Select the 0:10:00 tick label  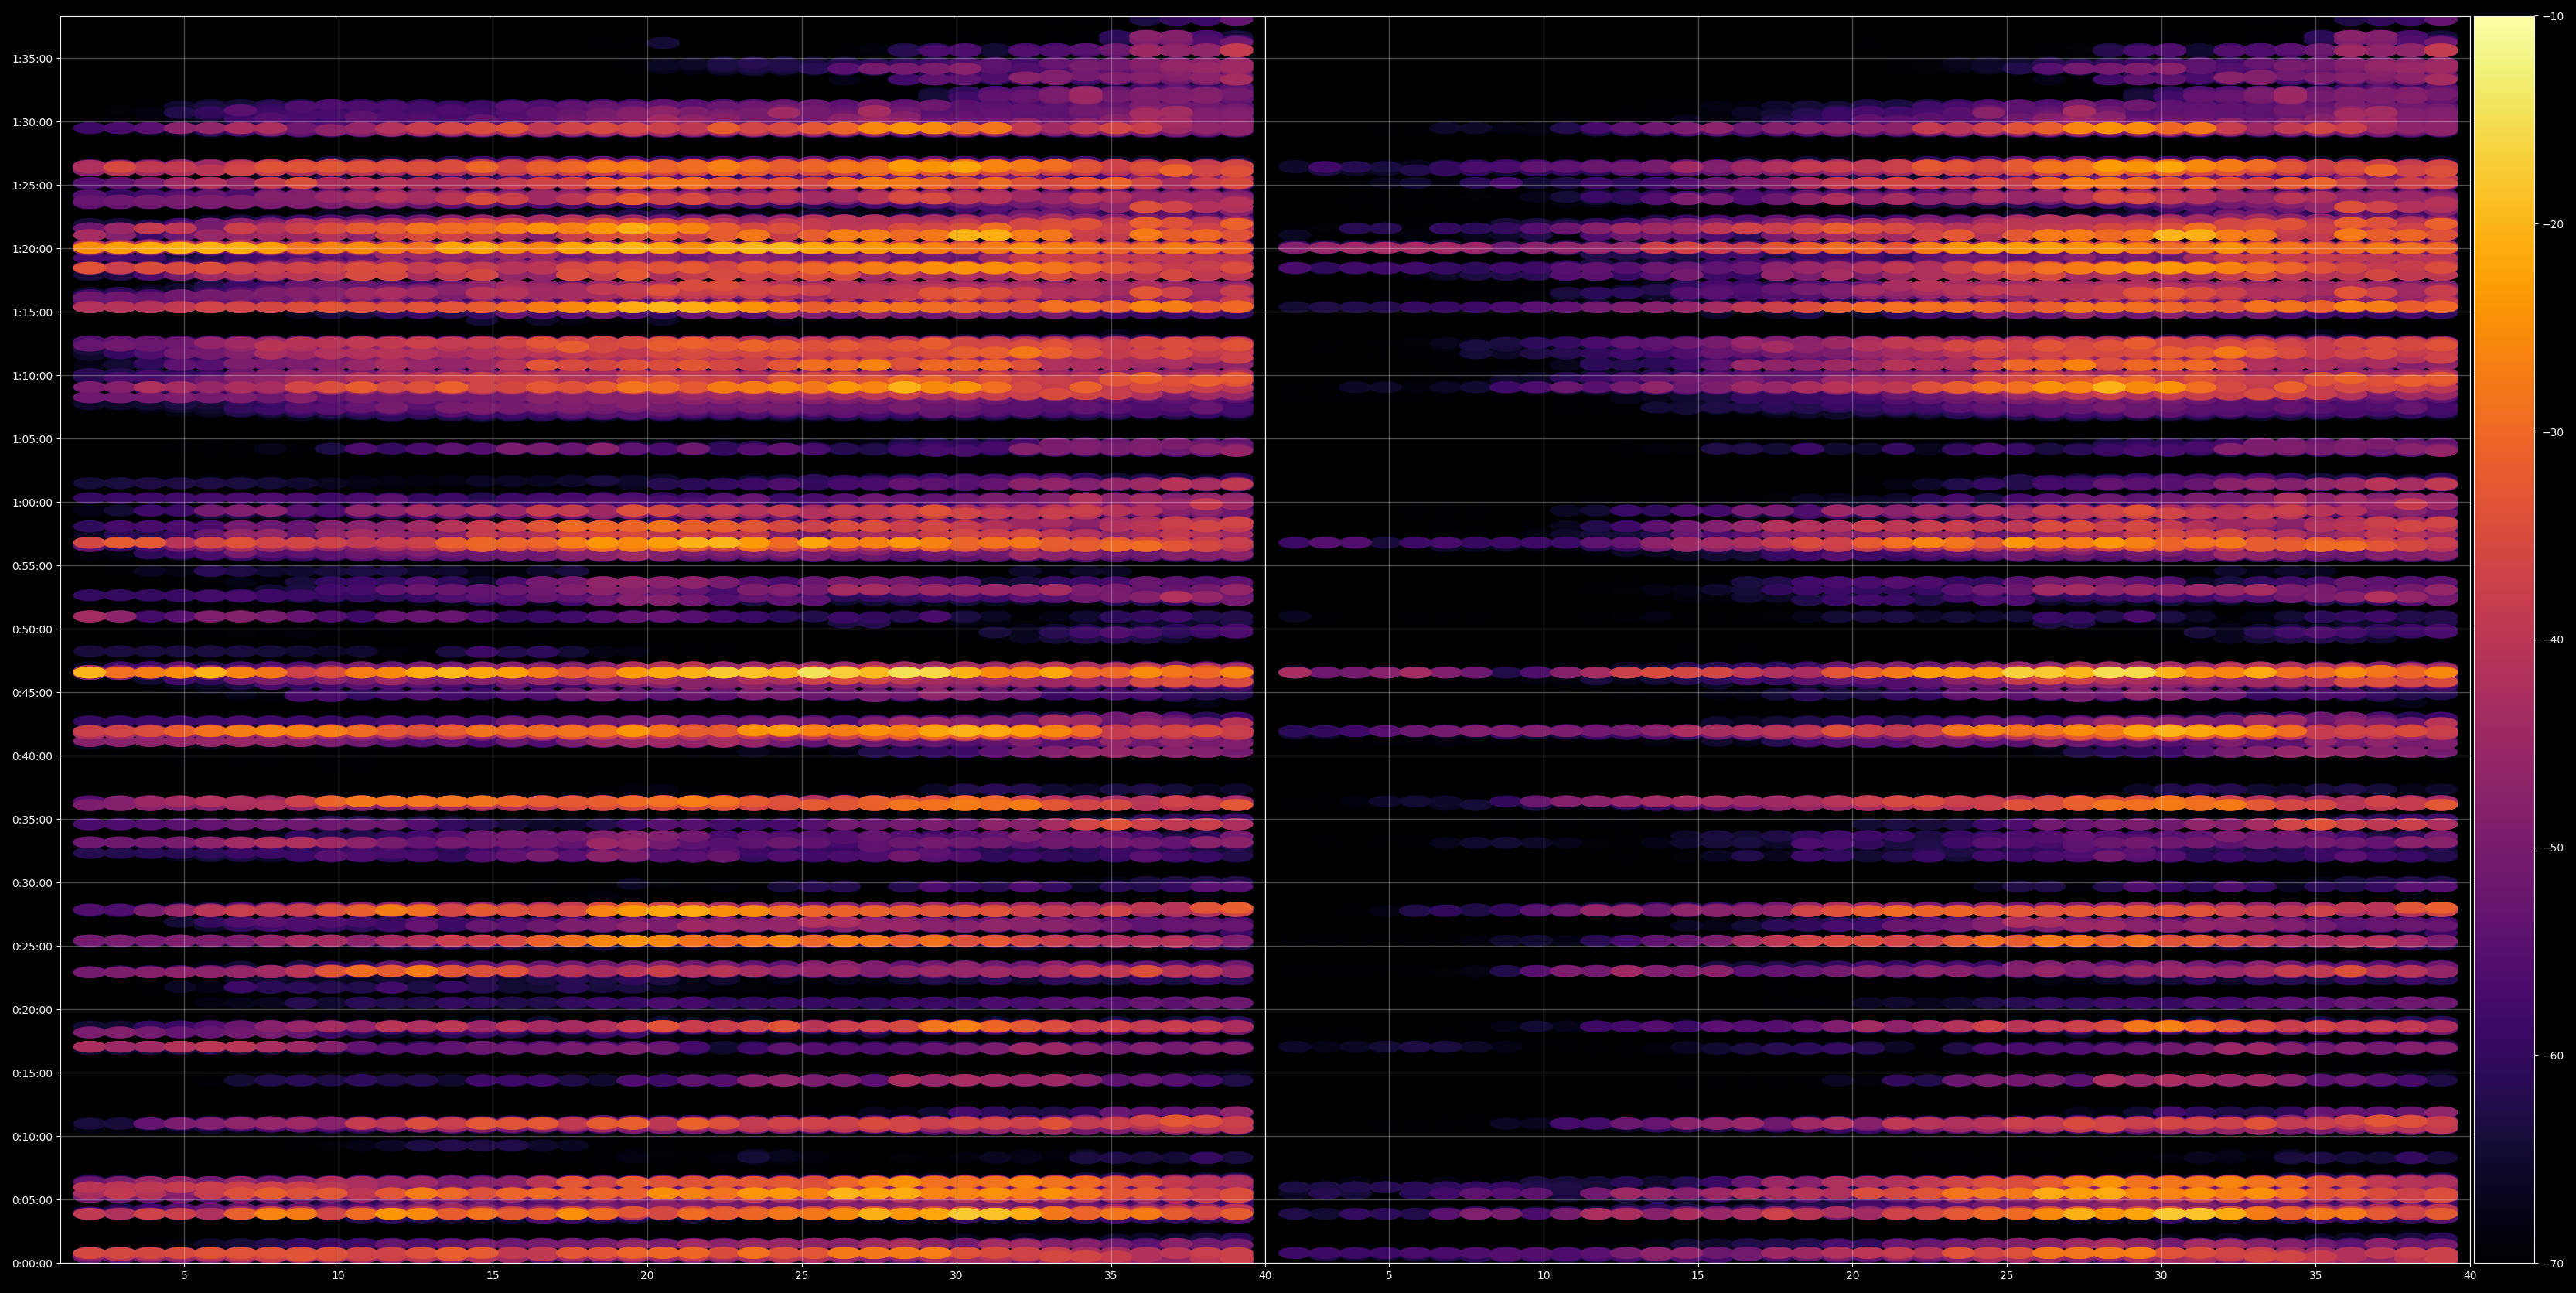click(x=33, y=1136)
